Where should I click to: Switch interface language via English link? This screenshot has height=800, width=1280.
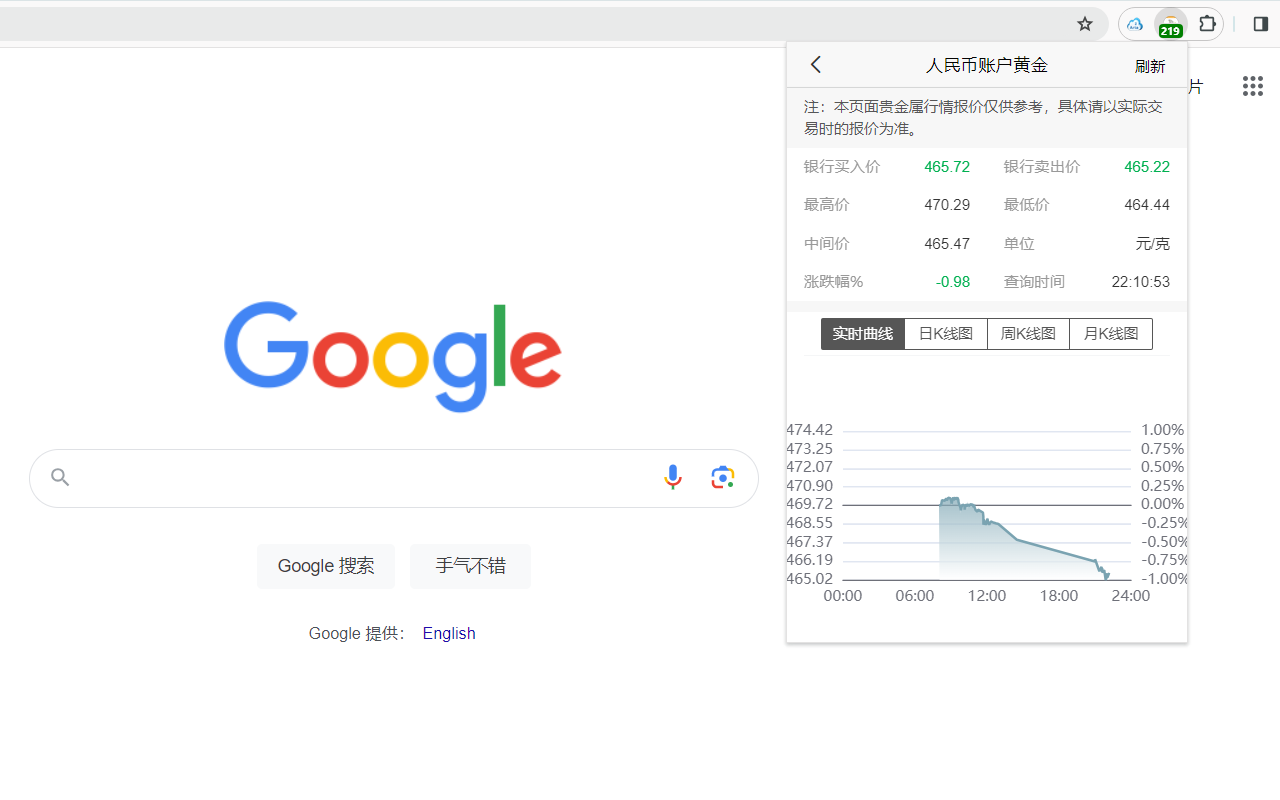tap(448, 633)
